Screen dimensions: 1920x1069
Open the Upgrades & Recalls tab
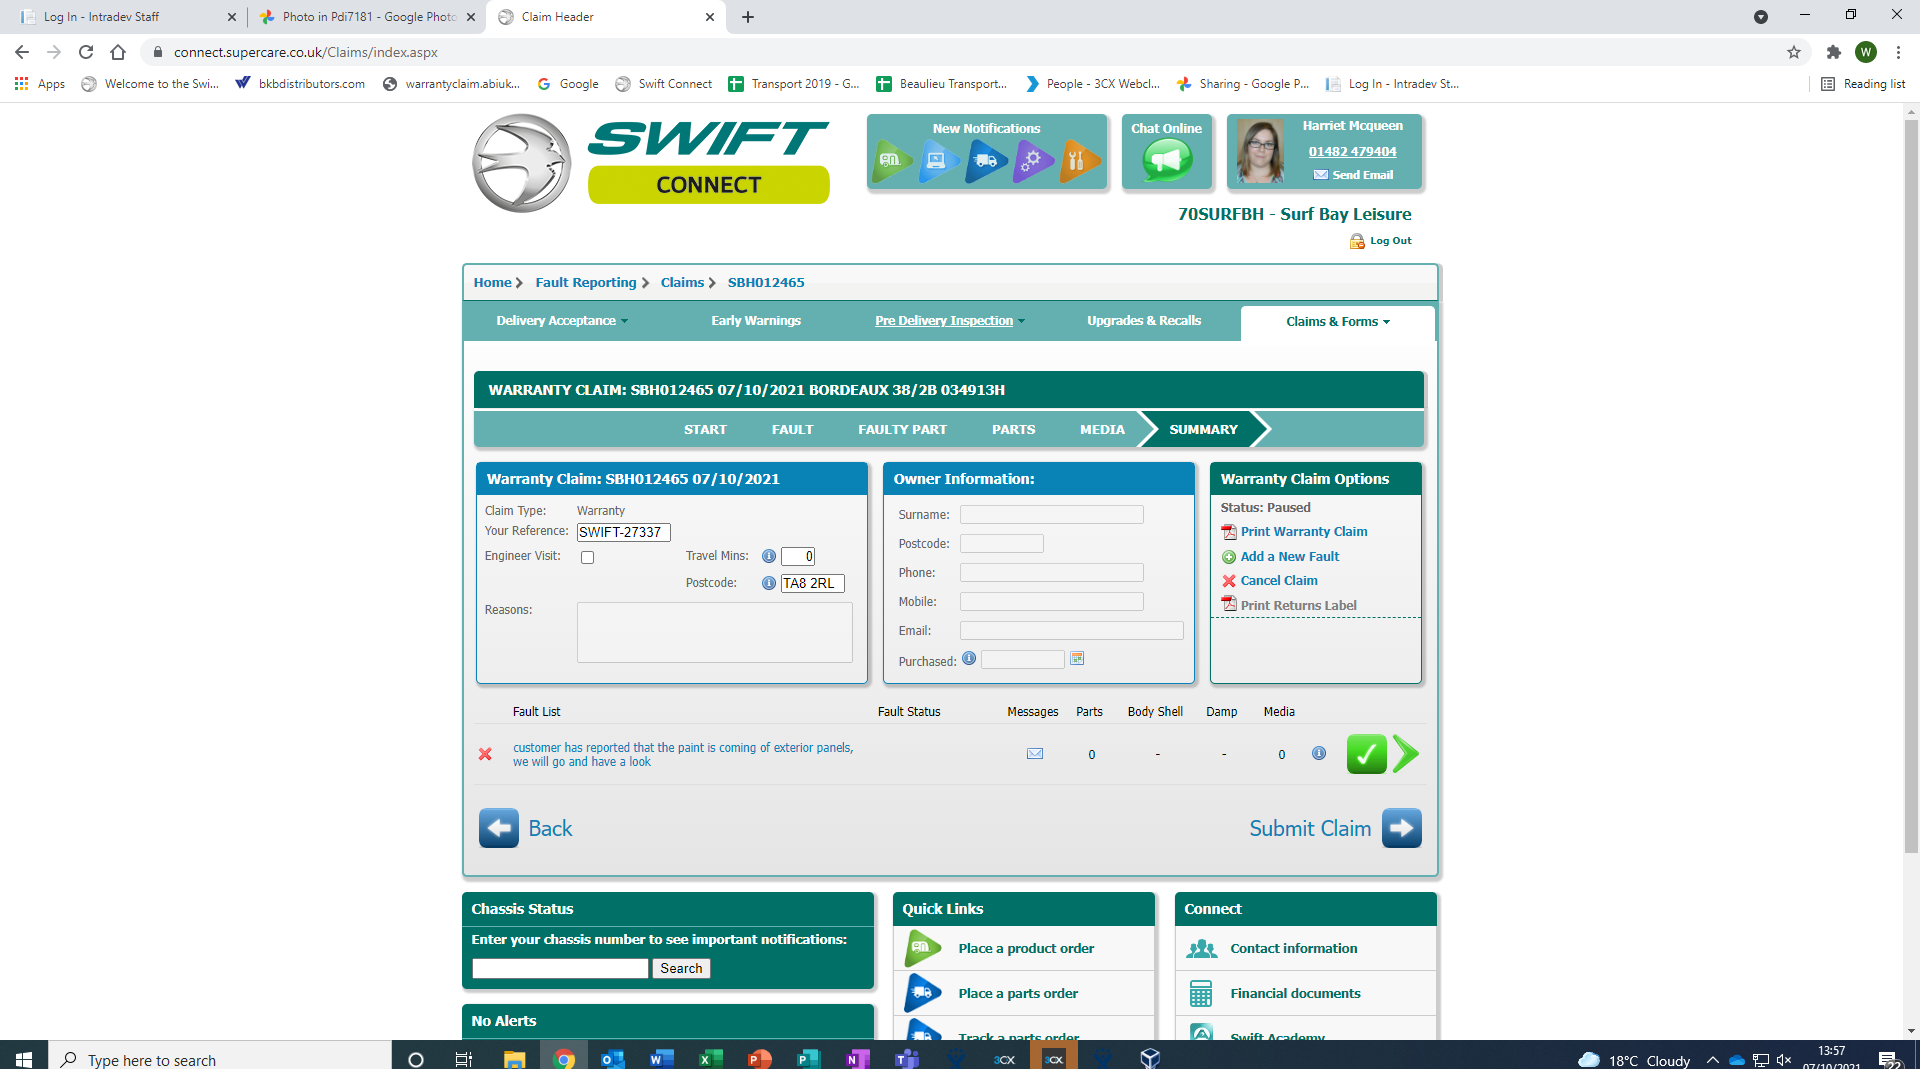(x=1144, y=321)
